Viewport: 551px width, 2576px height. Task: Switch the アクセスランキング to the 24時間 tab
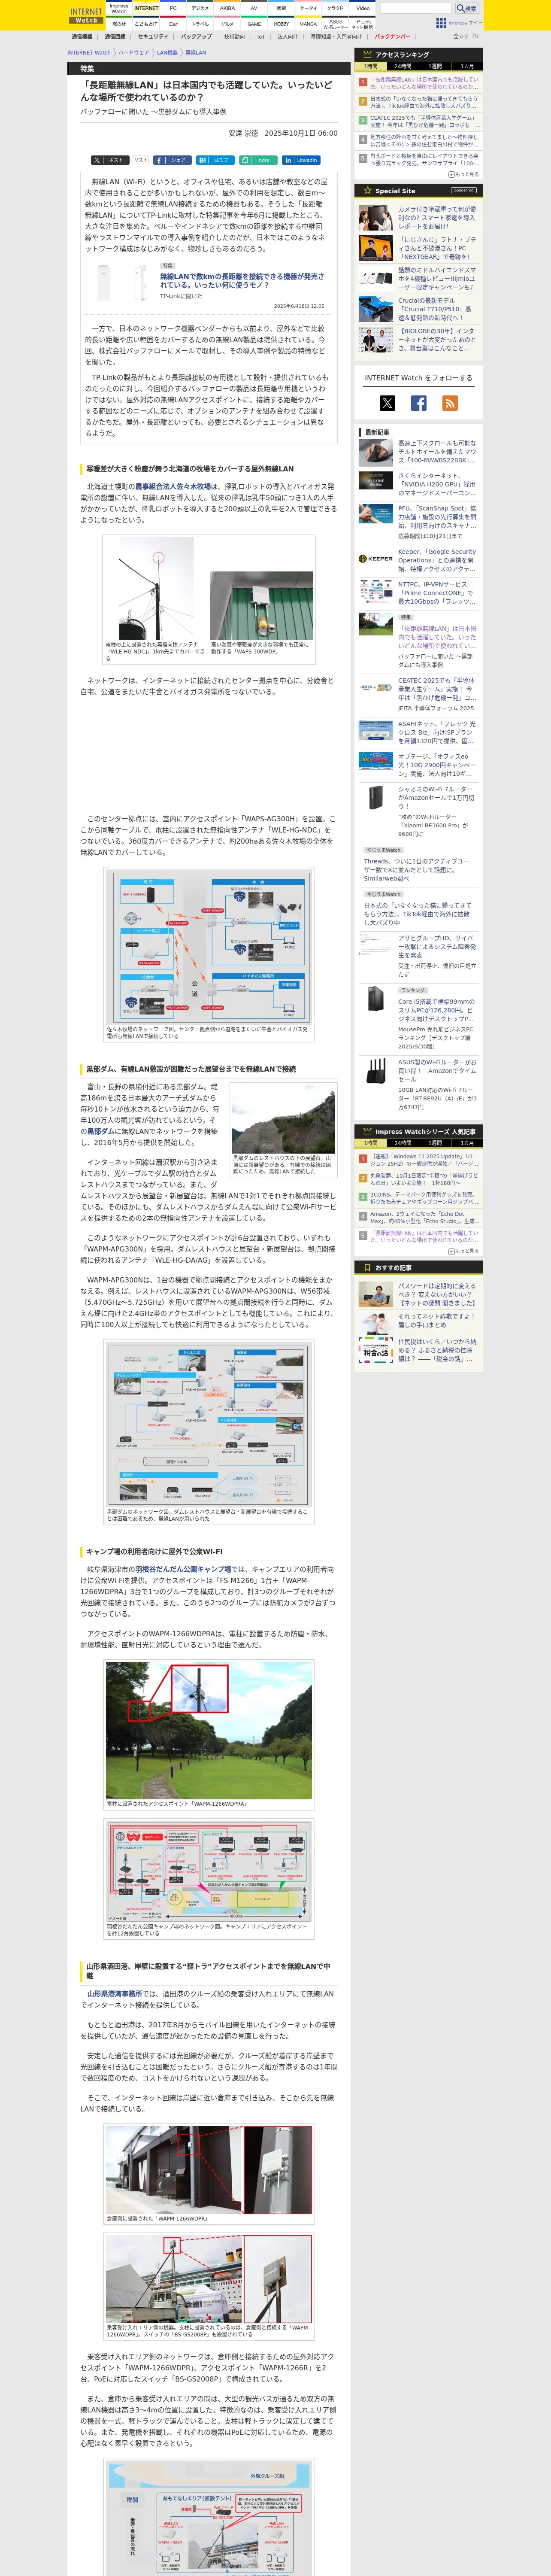coord(402,66)
